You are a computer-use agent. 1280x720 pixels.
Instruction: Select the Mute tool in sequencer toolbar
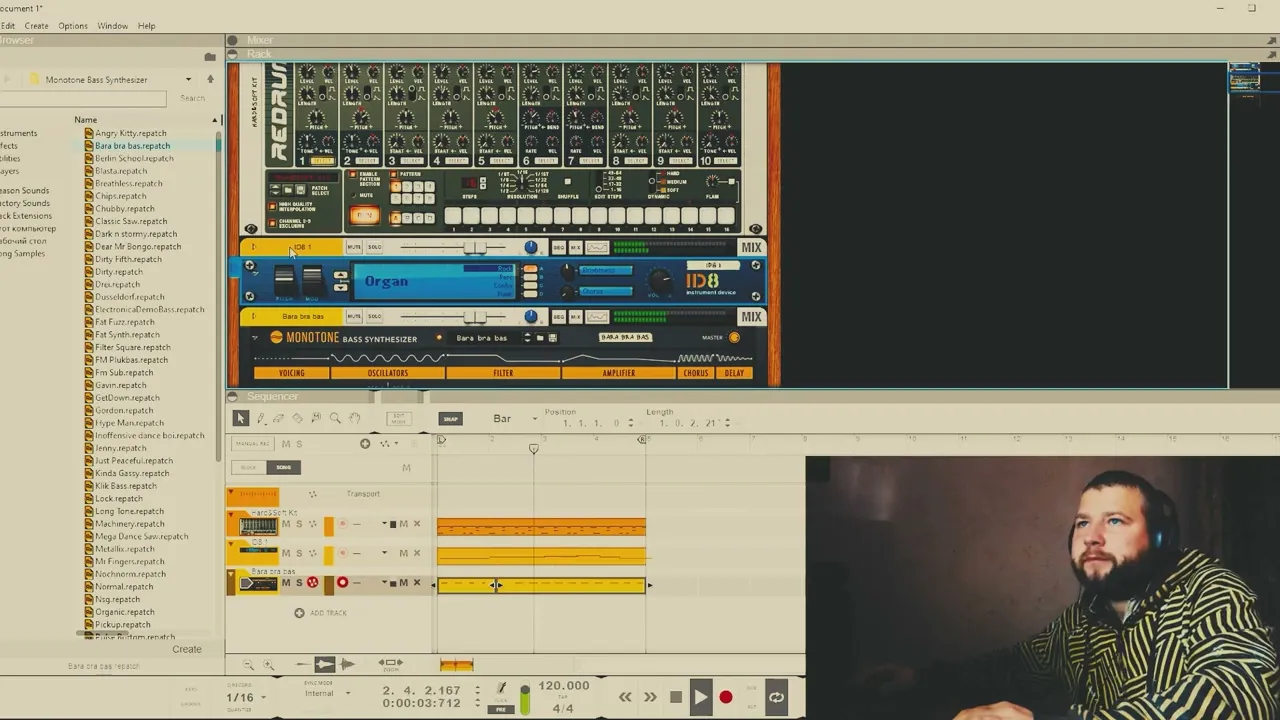316,418
